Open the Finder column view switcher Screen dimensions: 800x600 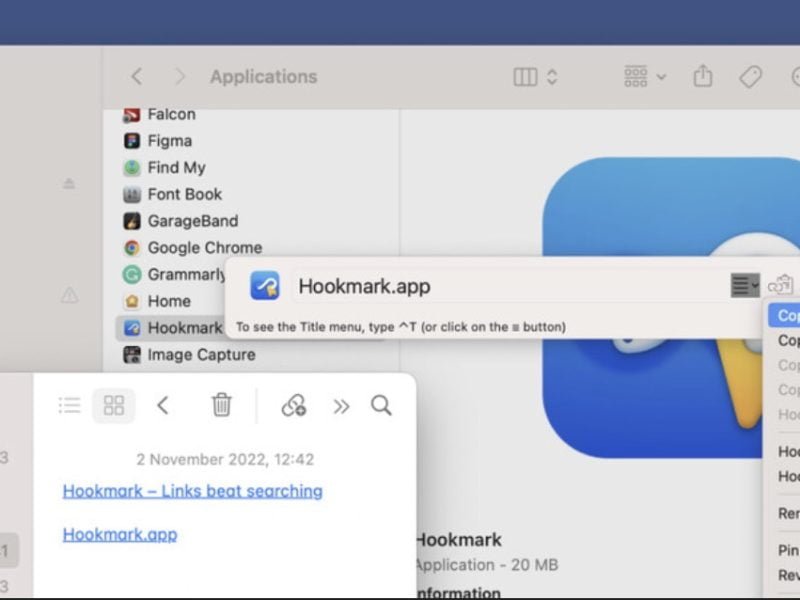point(535,77)
